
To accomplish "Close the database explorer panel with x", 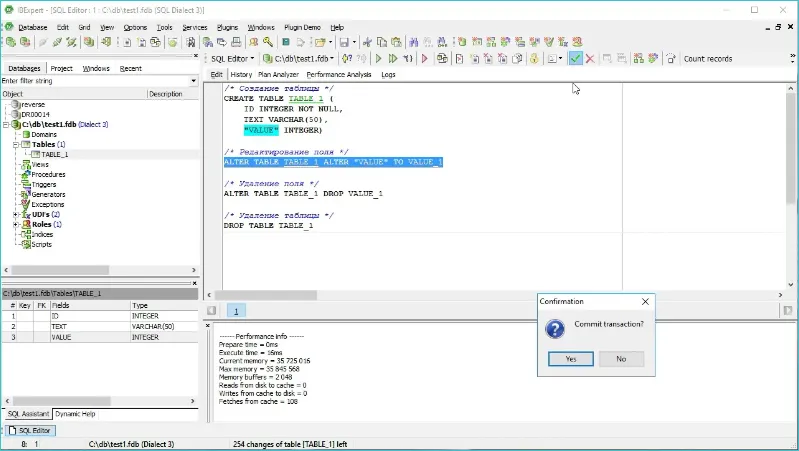I will (x=195, y=56).
